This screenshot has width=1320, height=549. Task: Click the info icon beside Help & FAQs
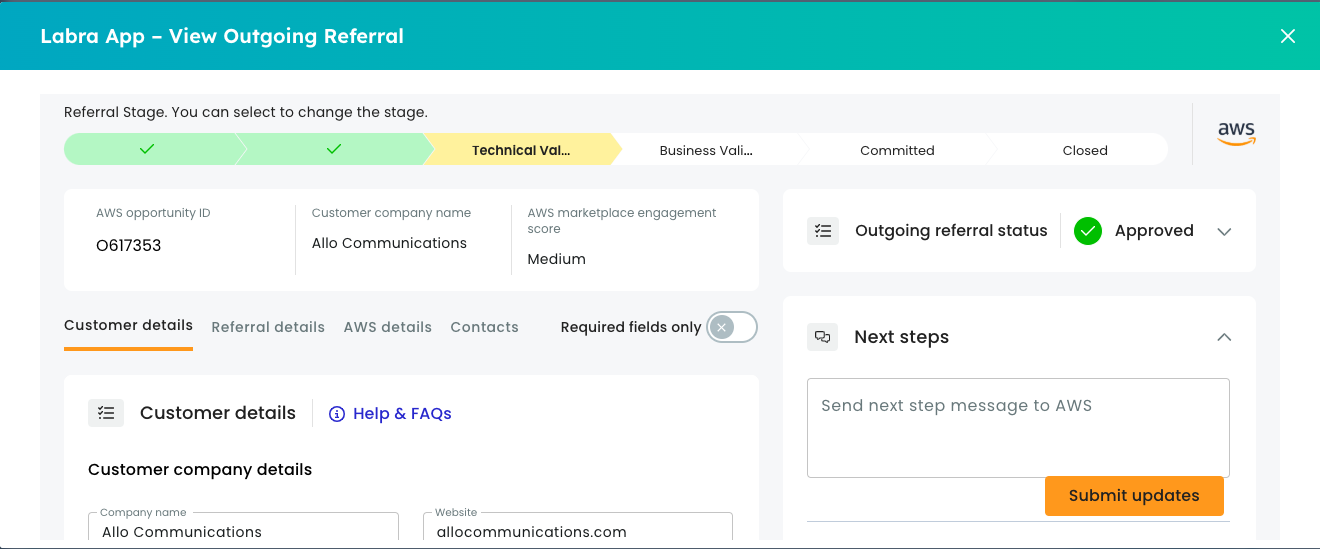(337, 414)
